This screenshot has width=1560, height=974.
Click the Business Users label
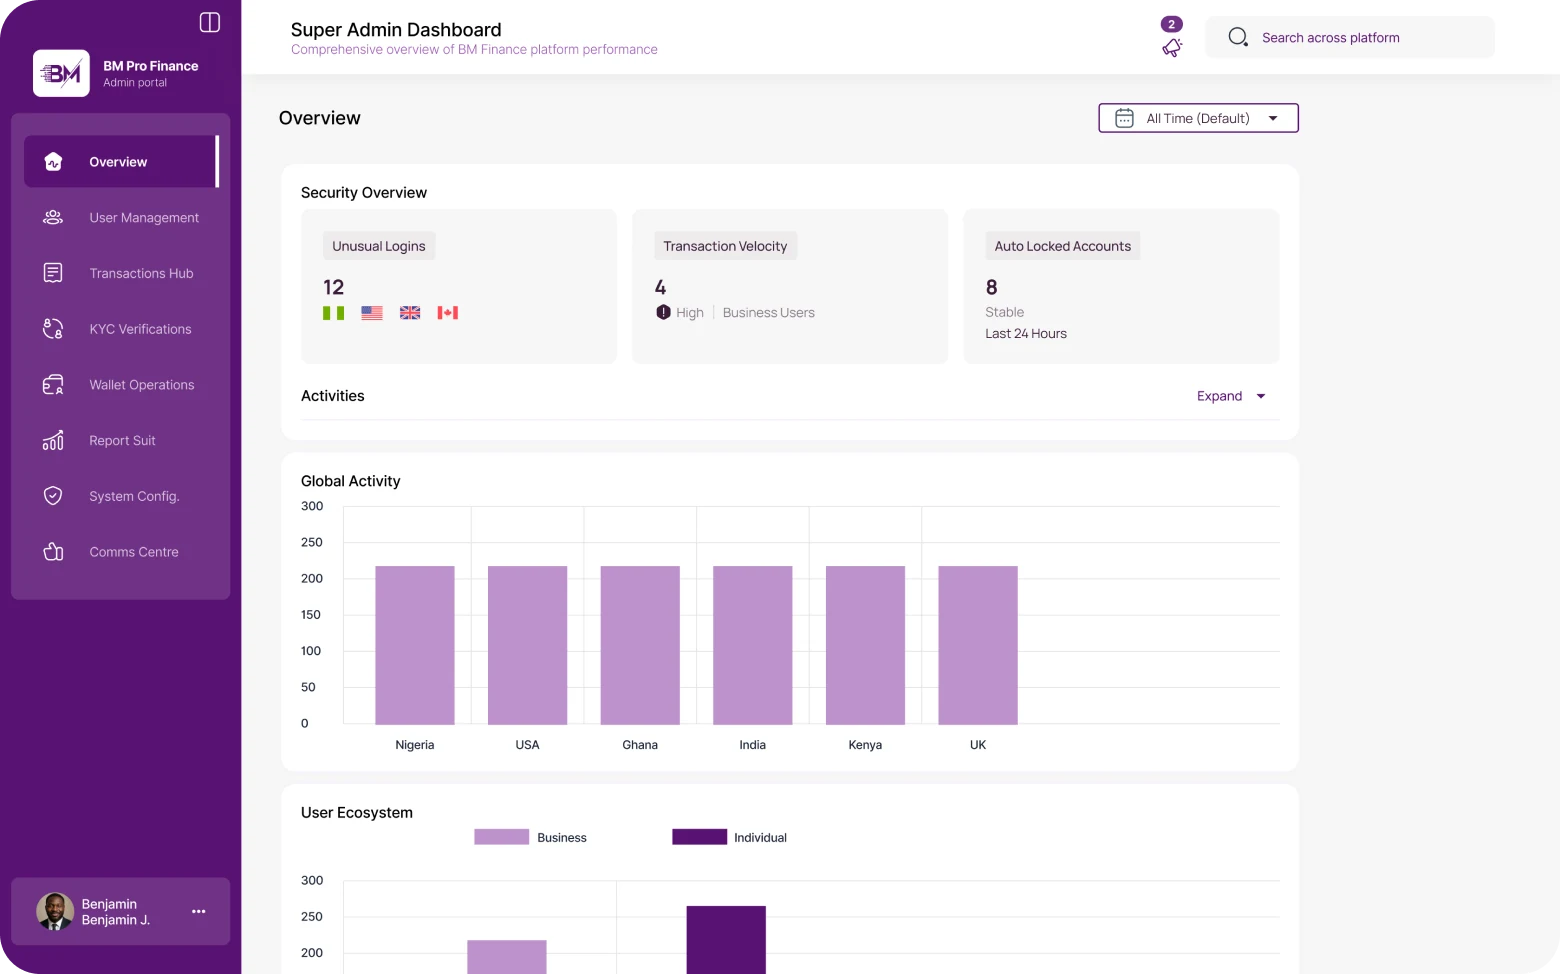pos(769,313)
